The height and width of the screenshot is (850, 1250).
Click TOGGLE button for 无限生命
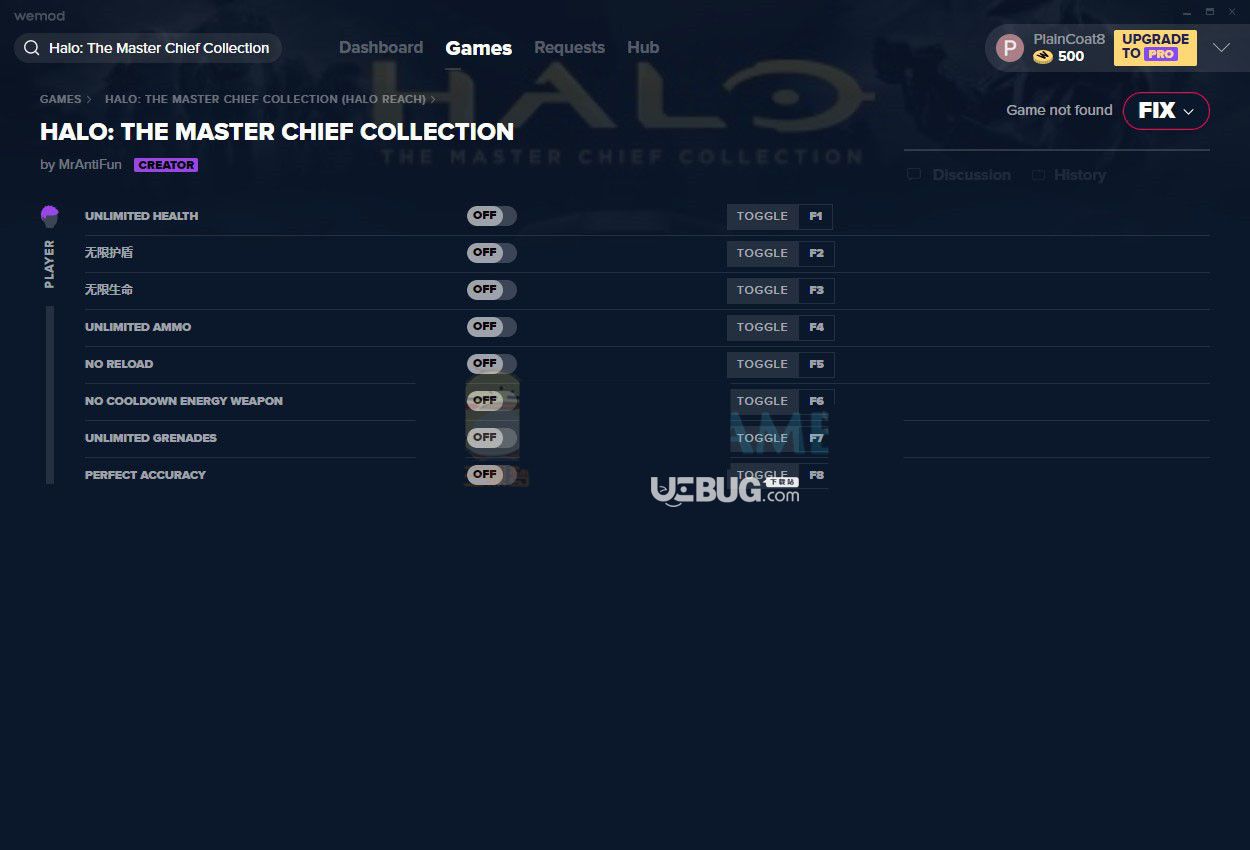[763, 290]
